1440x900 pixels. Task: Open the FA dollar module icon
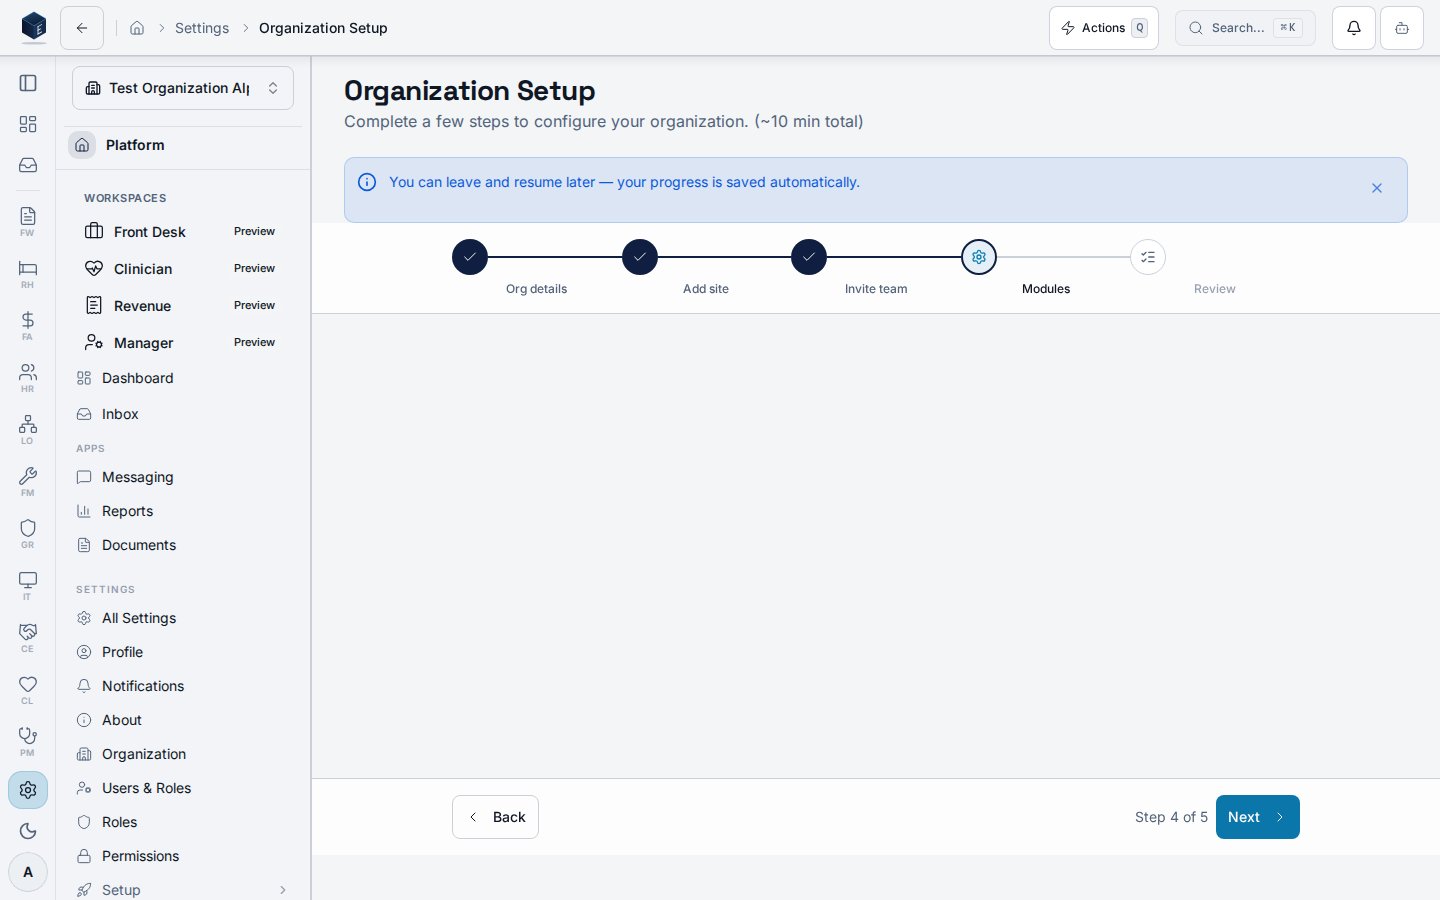pyautogui.click(x=28, y=325)
